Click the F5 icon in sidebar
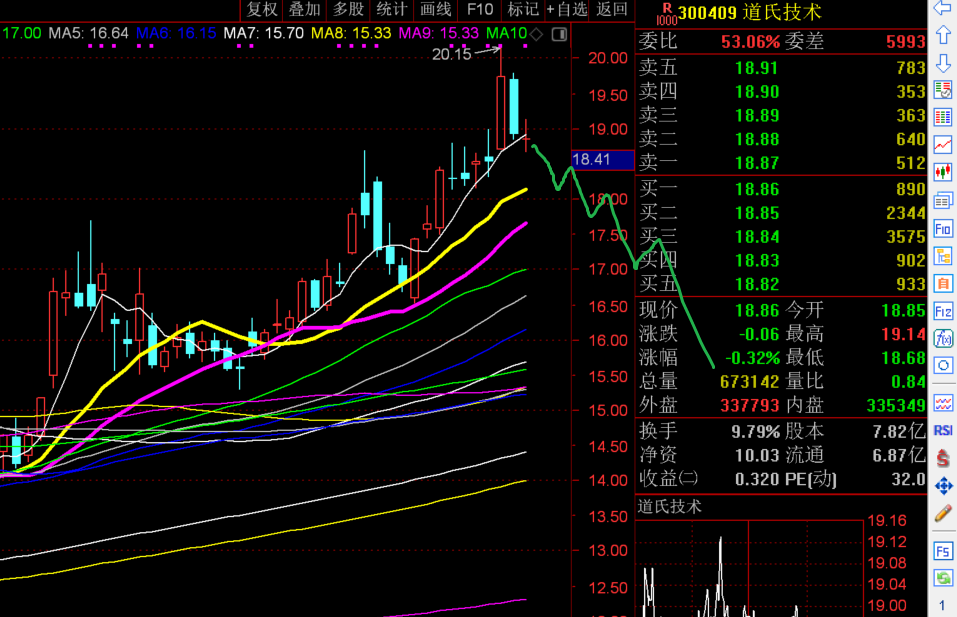 click(943, 551)
